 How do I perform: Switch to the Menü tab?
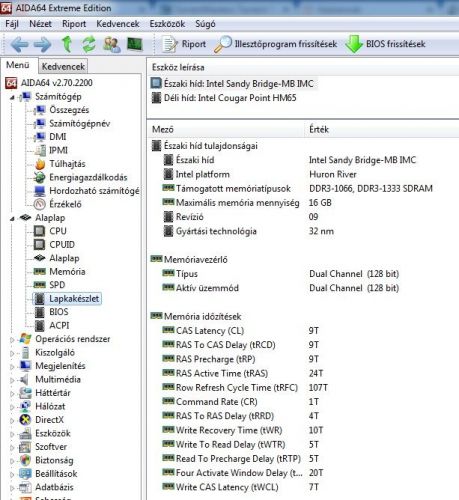18,65
